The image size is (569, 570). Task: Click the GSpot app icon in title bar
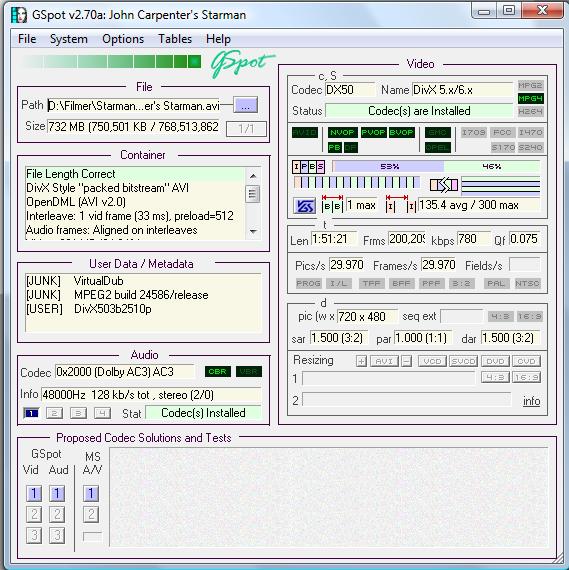19,15
